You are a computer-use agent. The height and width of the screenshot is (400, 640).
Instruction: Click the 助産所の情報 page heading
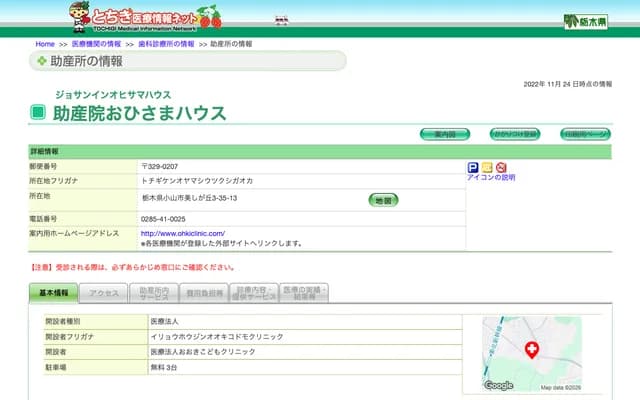pyautogui.click(x=87, y=61)
